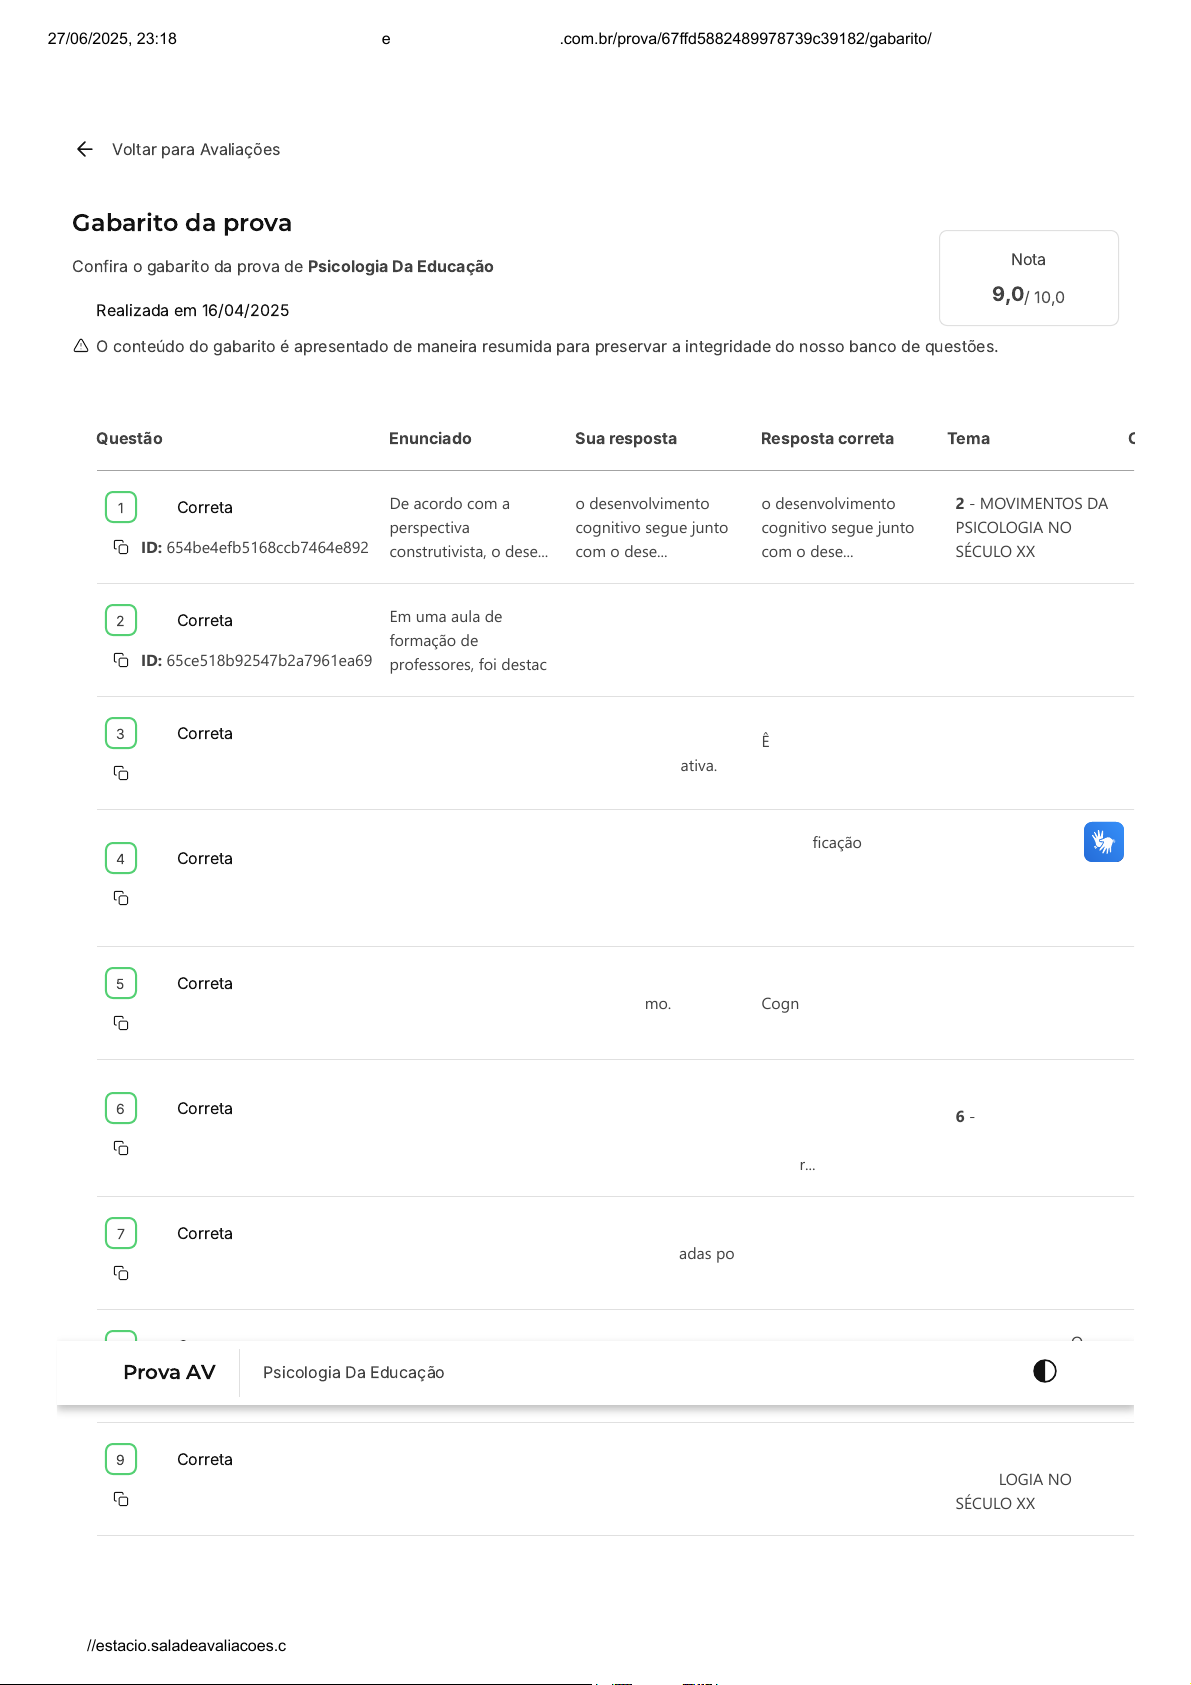The height and width of the screenshot is (1685, 1191).
Task: Click the back arrow icon
Action: [84, 149]
